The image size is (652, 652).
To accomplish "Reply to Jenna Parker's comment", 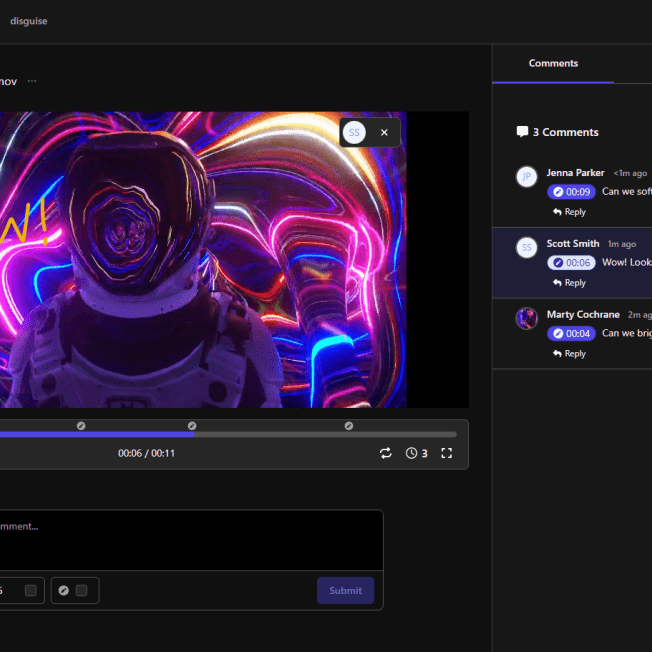I will point(569,212).
